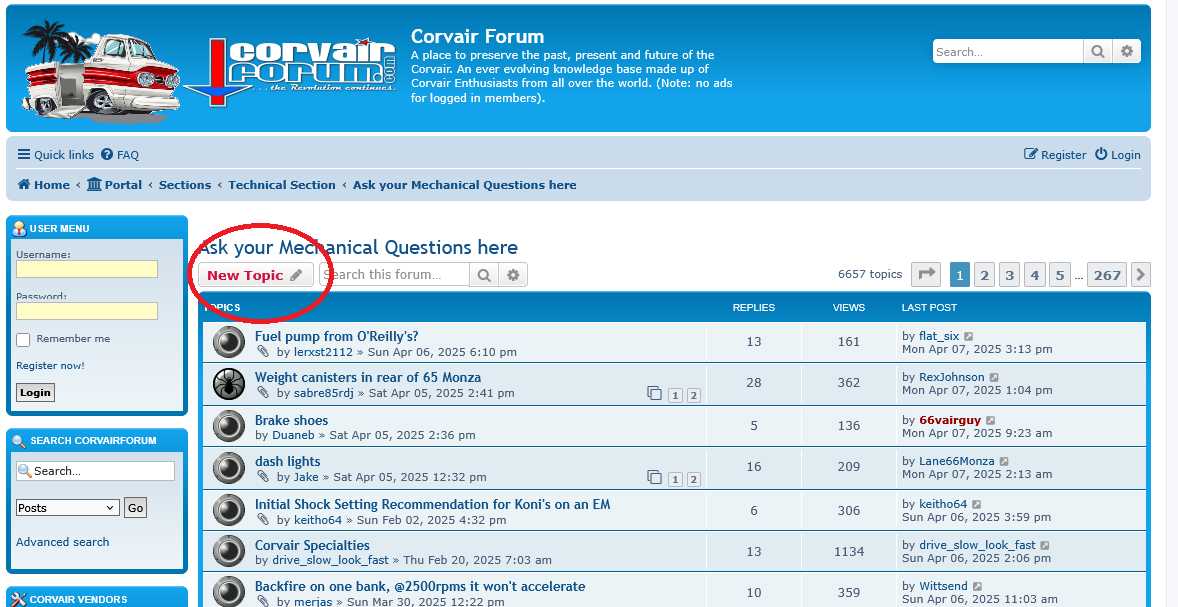
Task: Go to page 2 of topics
Action: click(x=984, y=275)
